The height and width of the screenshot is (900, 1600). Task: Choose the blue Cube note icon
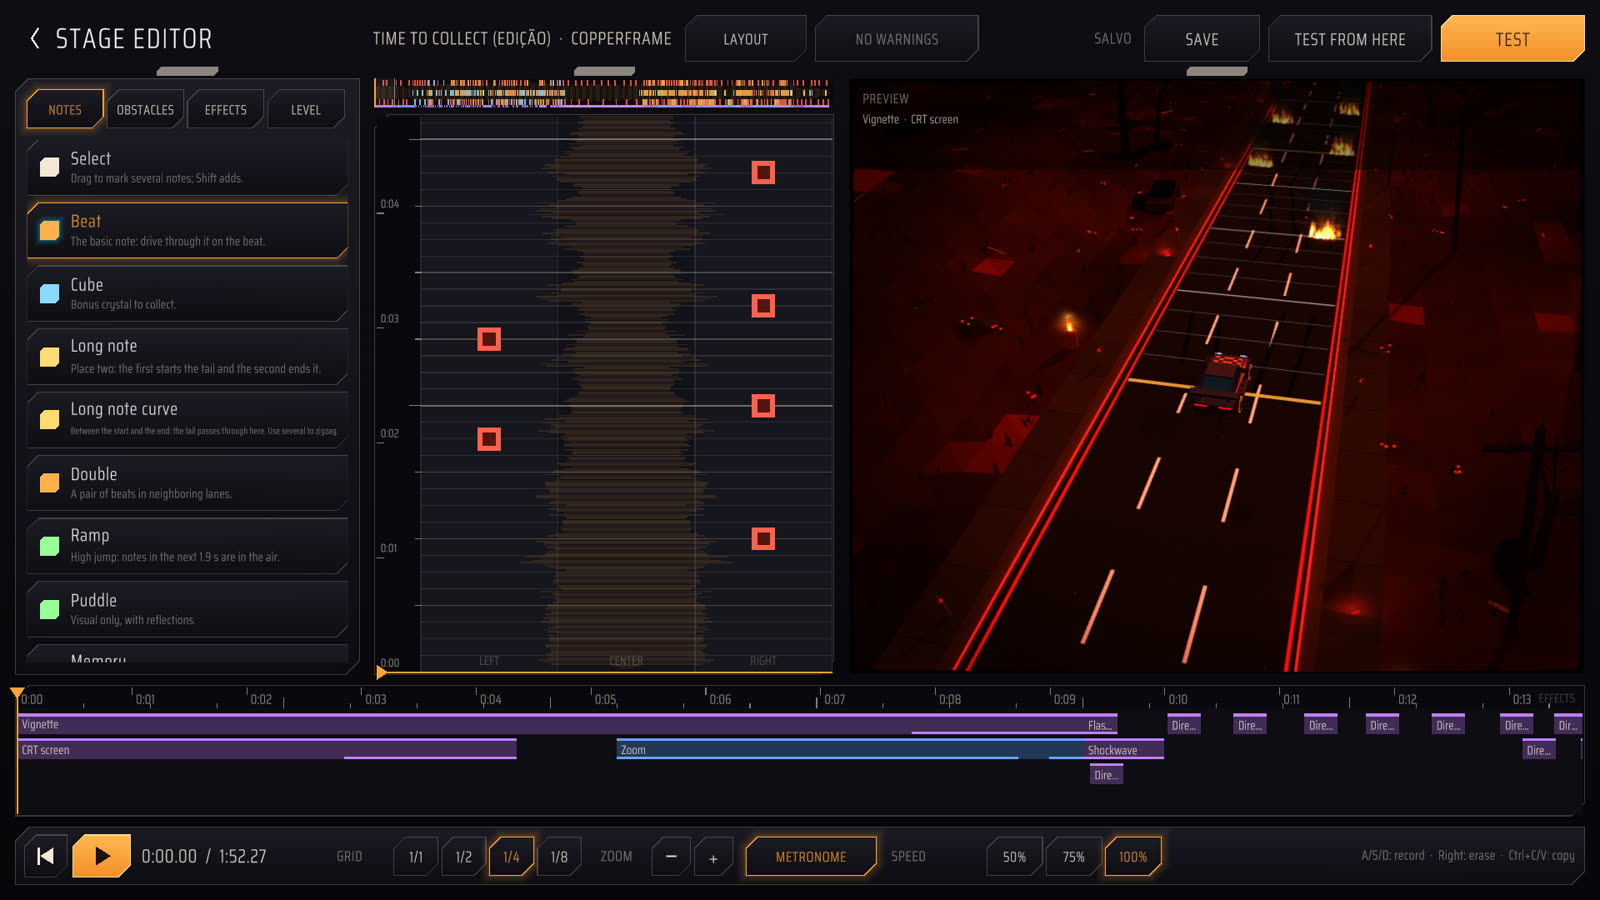(x=49, y=294)
